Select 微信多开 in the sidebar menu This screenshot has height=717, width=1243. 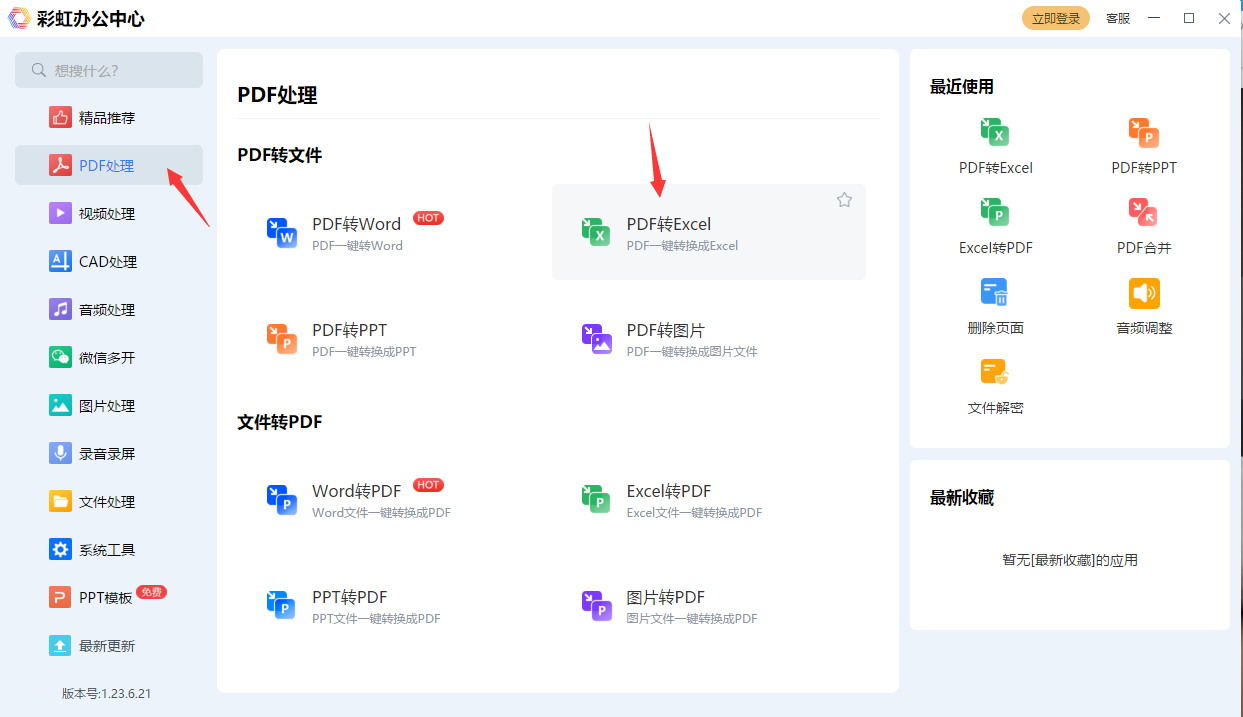coord(108,358)
